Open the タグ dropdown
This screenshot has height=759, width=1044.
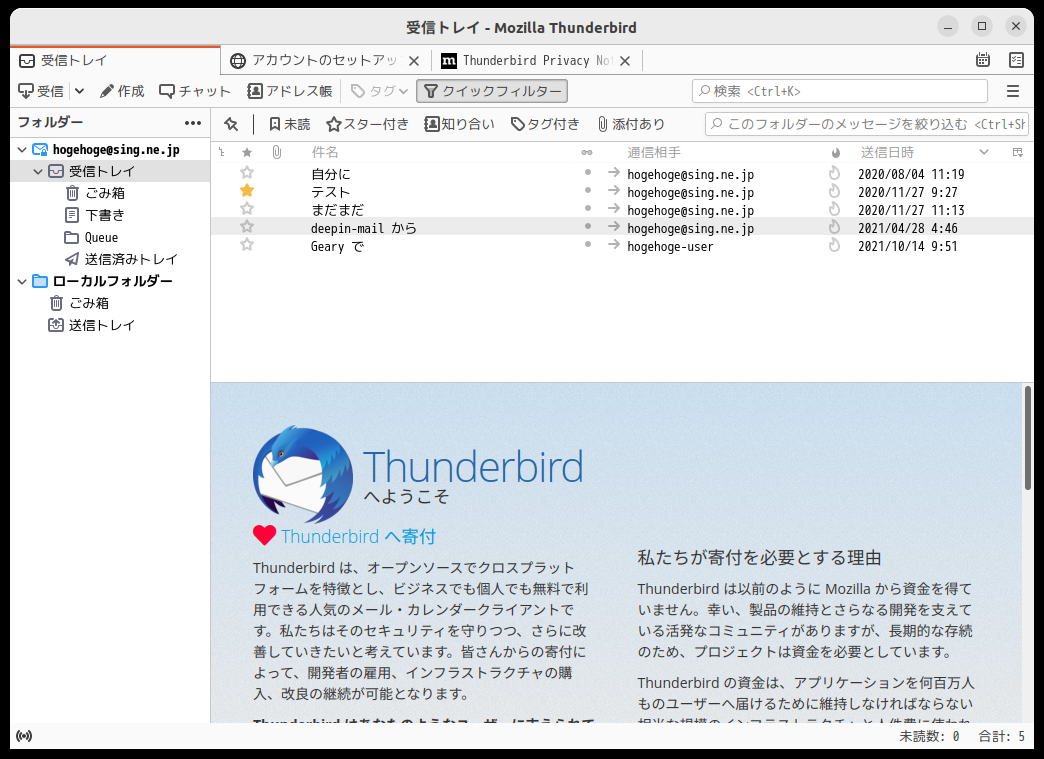(380, 91)
